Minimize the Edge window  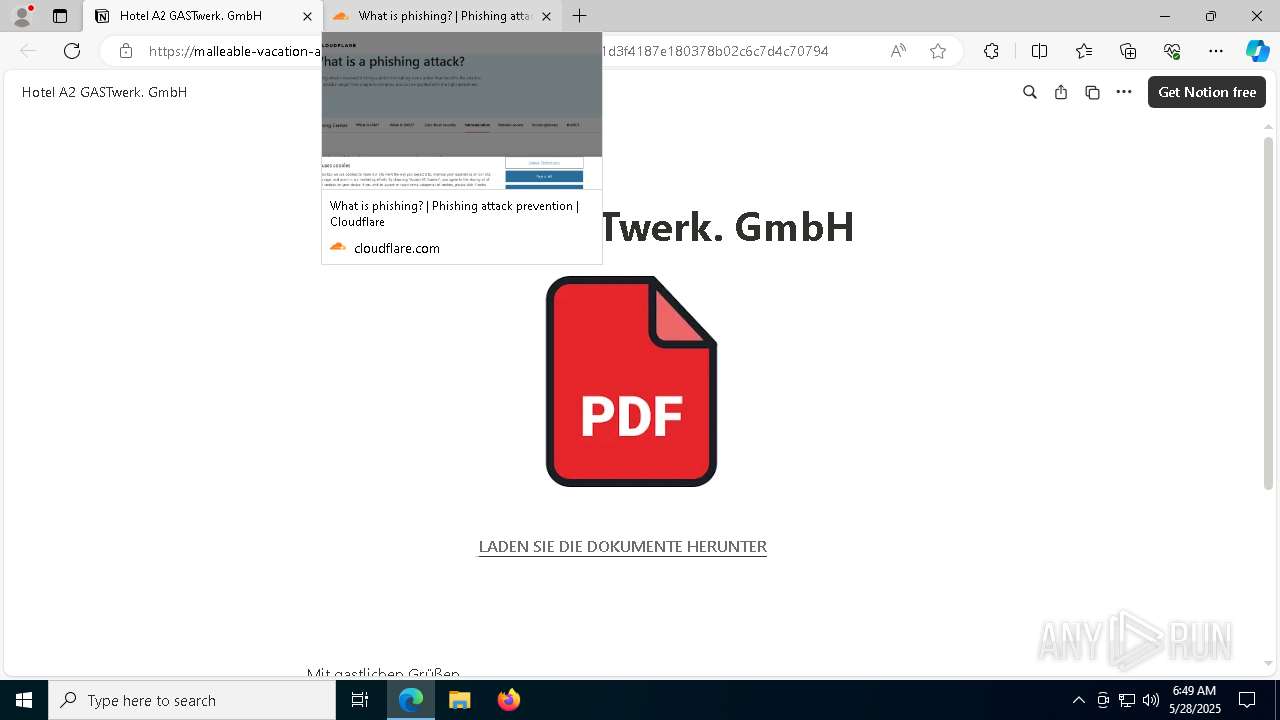point(1165,16)
